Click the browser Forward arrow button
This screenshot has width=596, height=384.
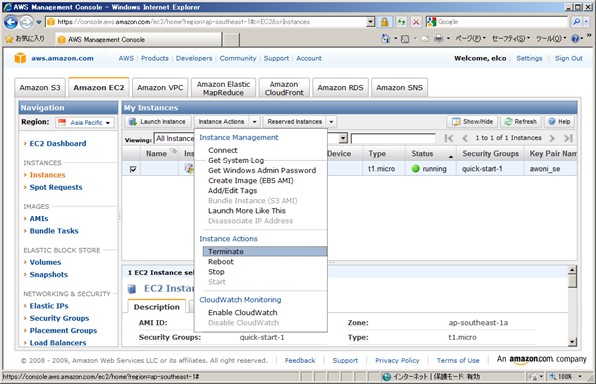(x=26, y=22)
